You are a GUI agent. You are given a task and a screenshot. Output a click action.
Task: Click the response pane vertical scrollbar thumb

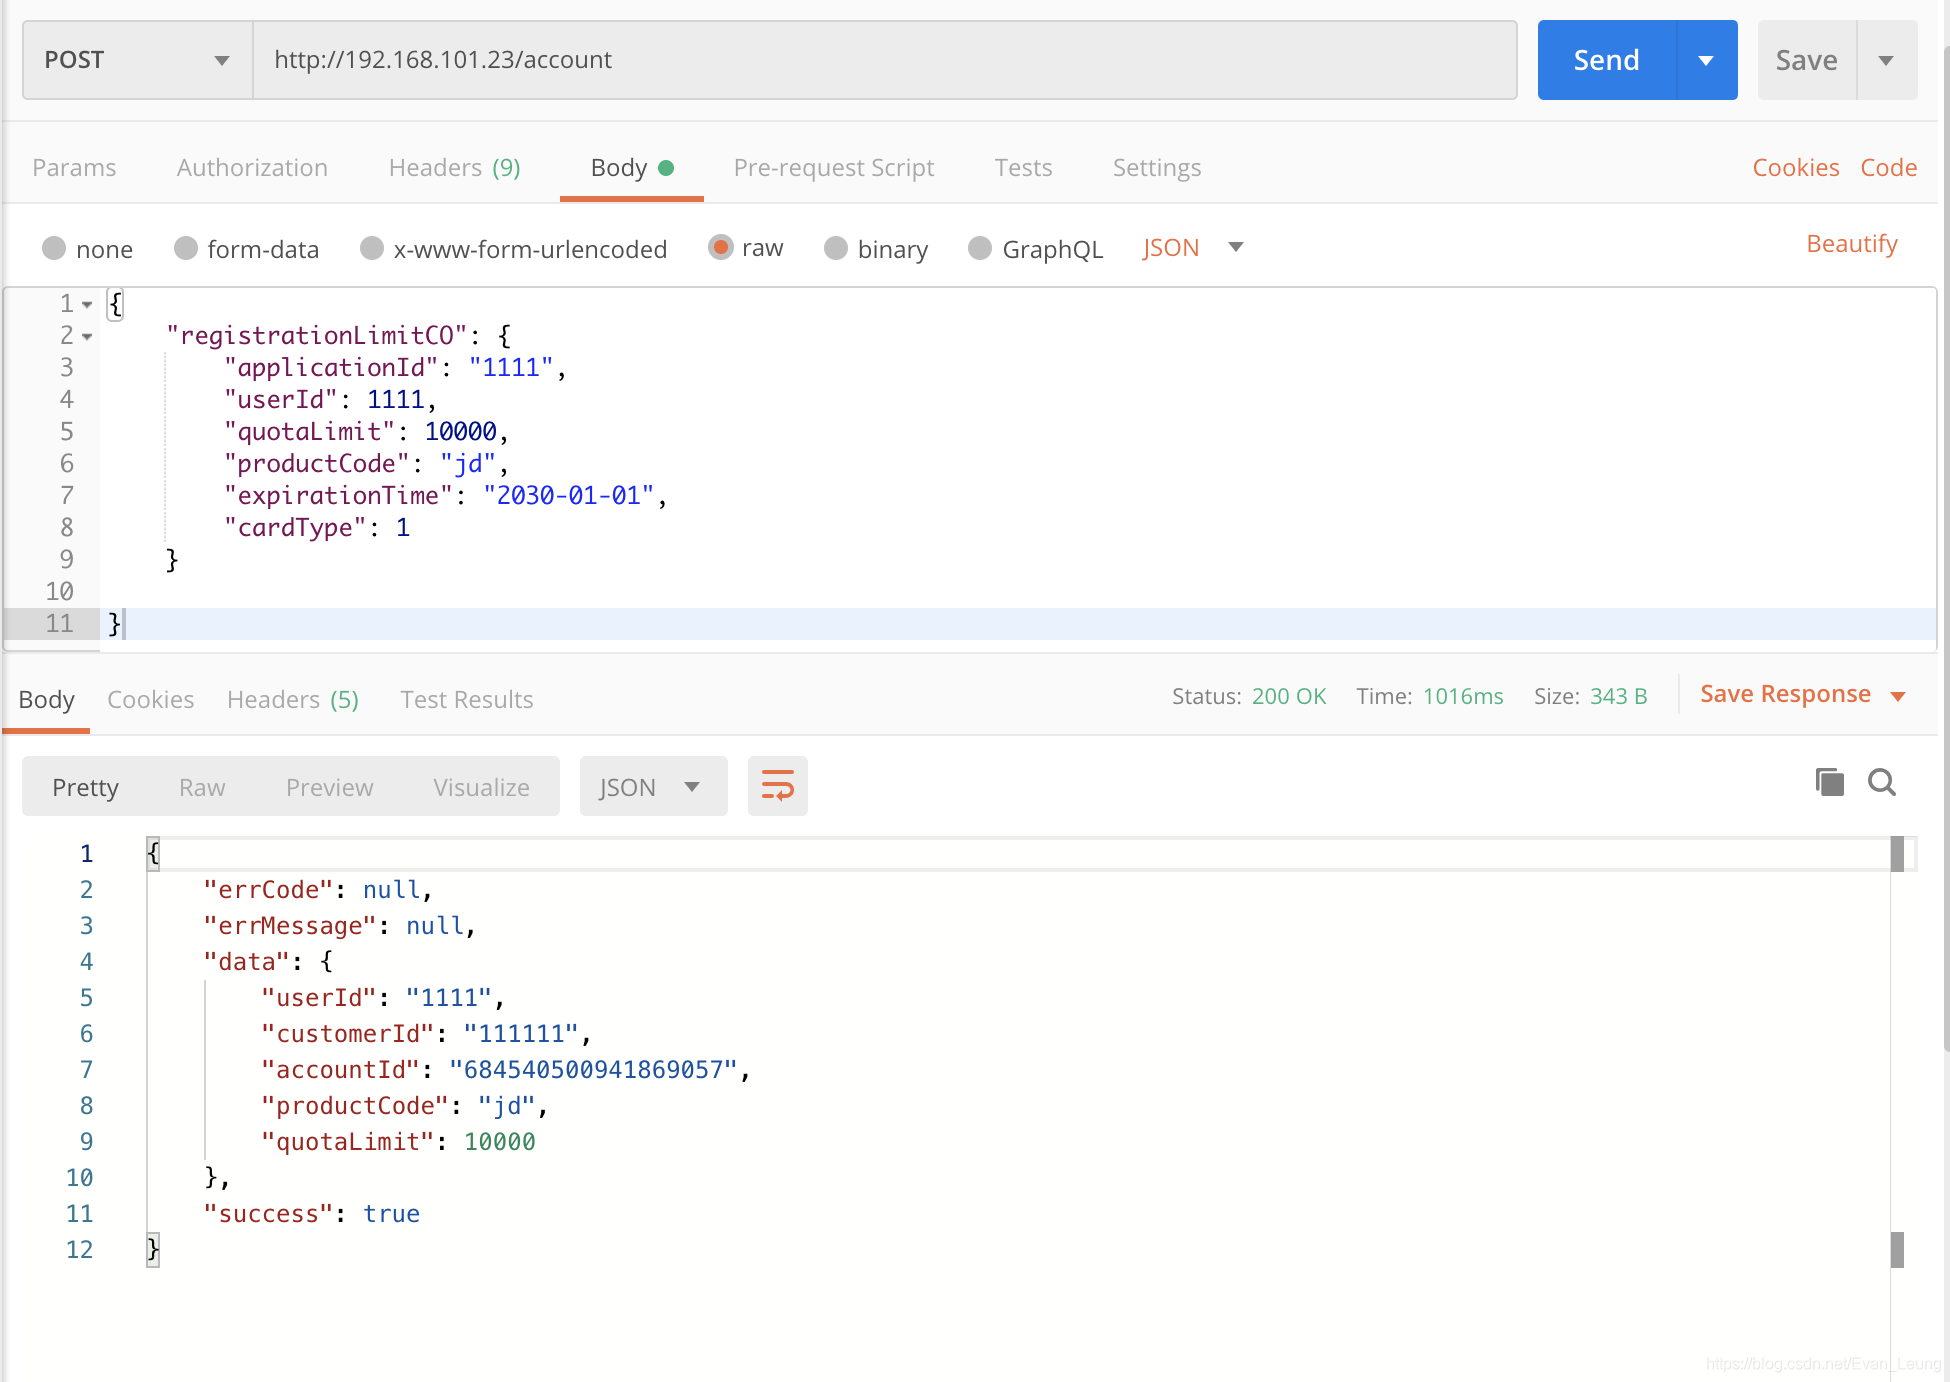click(x=1897, y=855)
